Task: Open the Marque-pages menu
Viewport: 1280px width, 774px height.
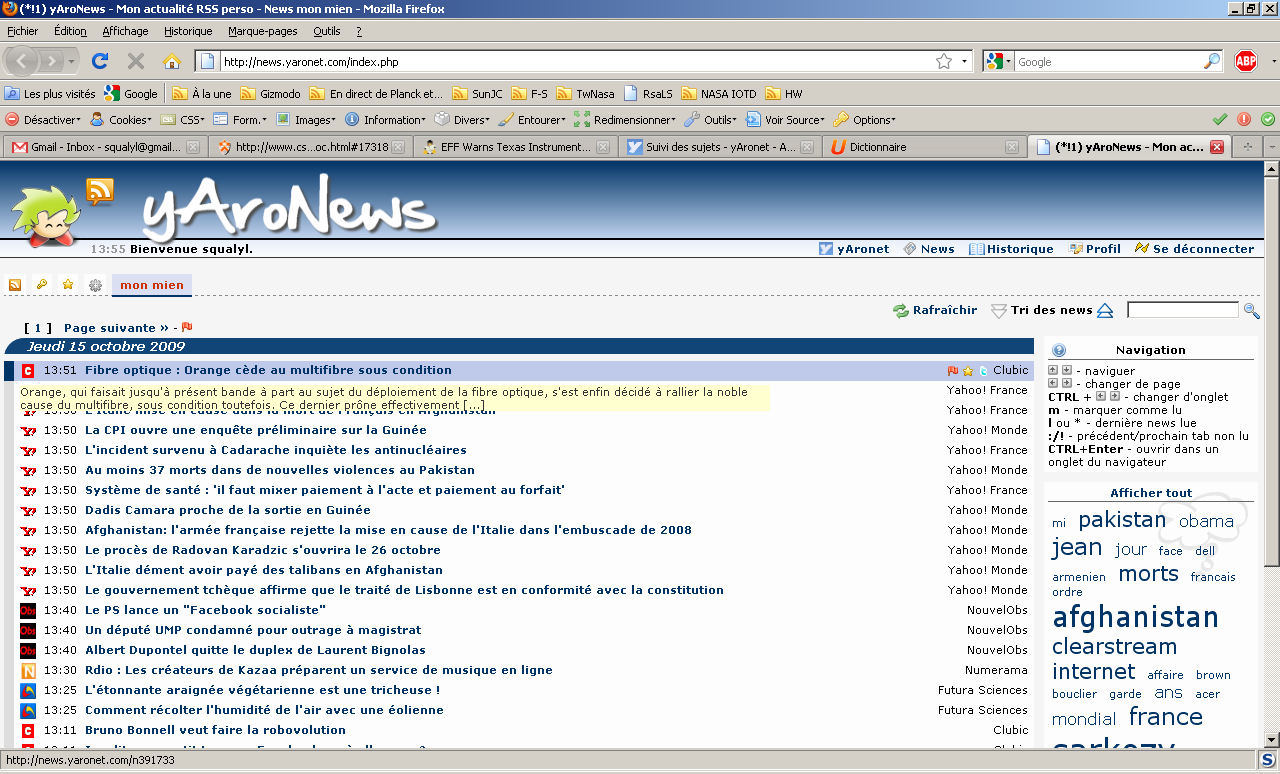Action: click(x=262, y=31)
